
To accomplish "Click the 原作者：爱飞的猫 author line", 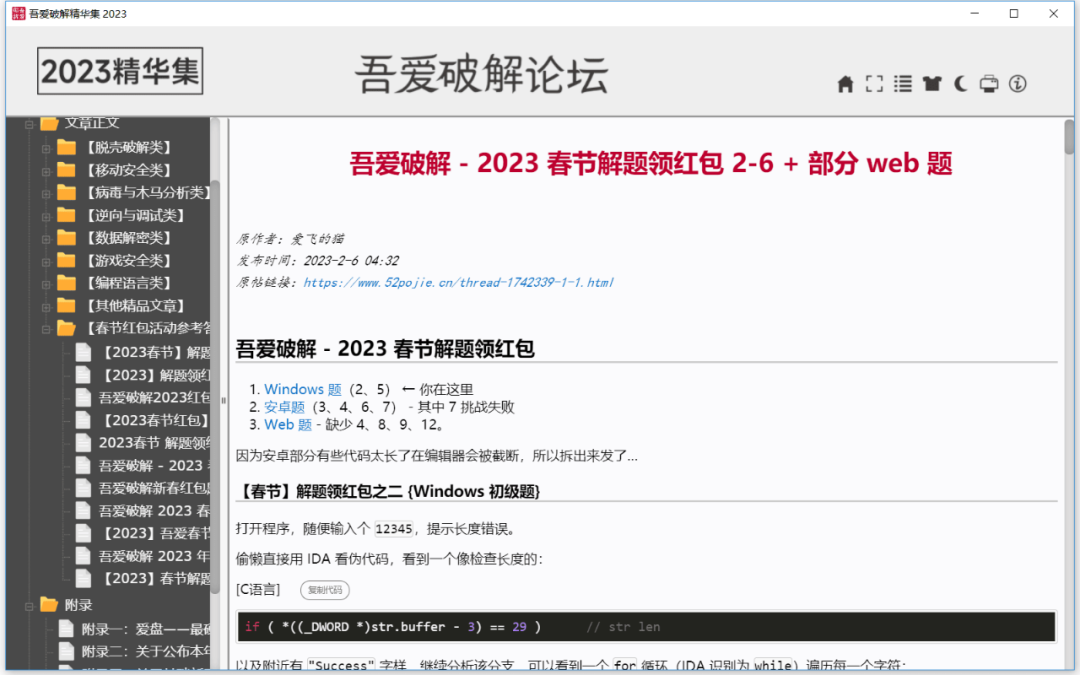I will click(290, 239).
